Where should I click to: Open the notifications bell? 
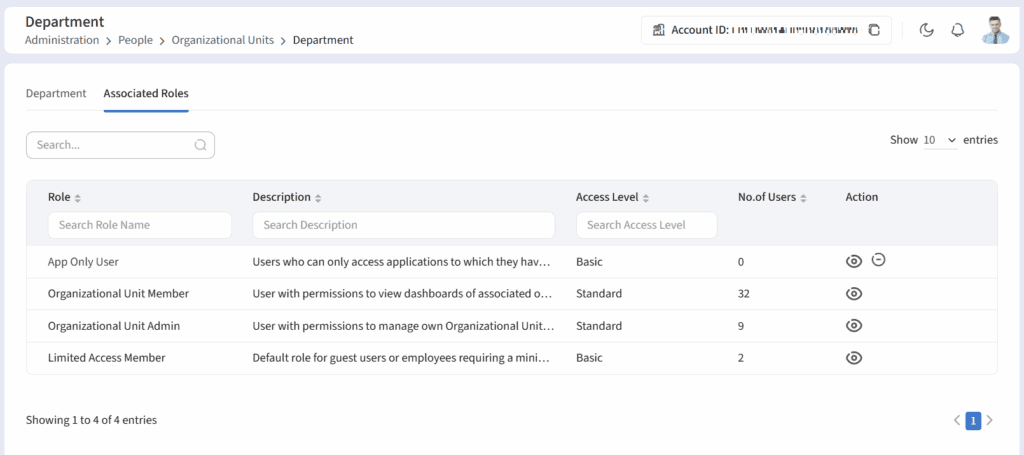point(957,30)
